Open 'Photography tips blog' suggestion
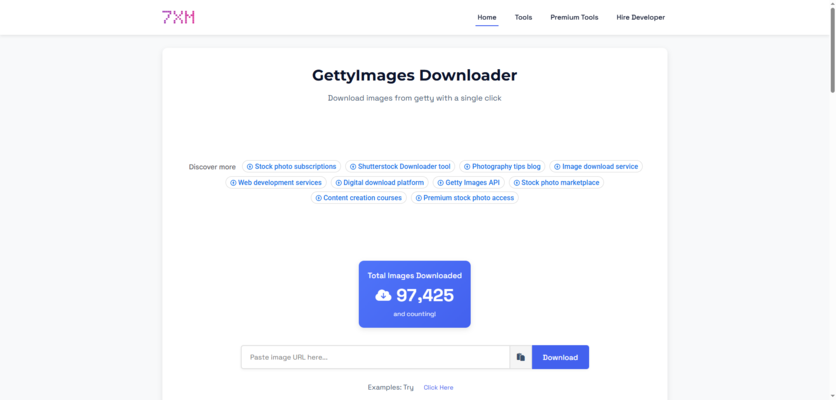The image size is (836, 400). point(502,166)
